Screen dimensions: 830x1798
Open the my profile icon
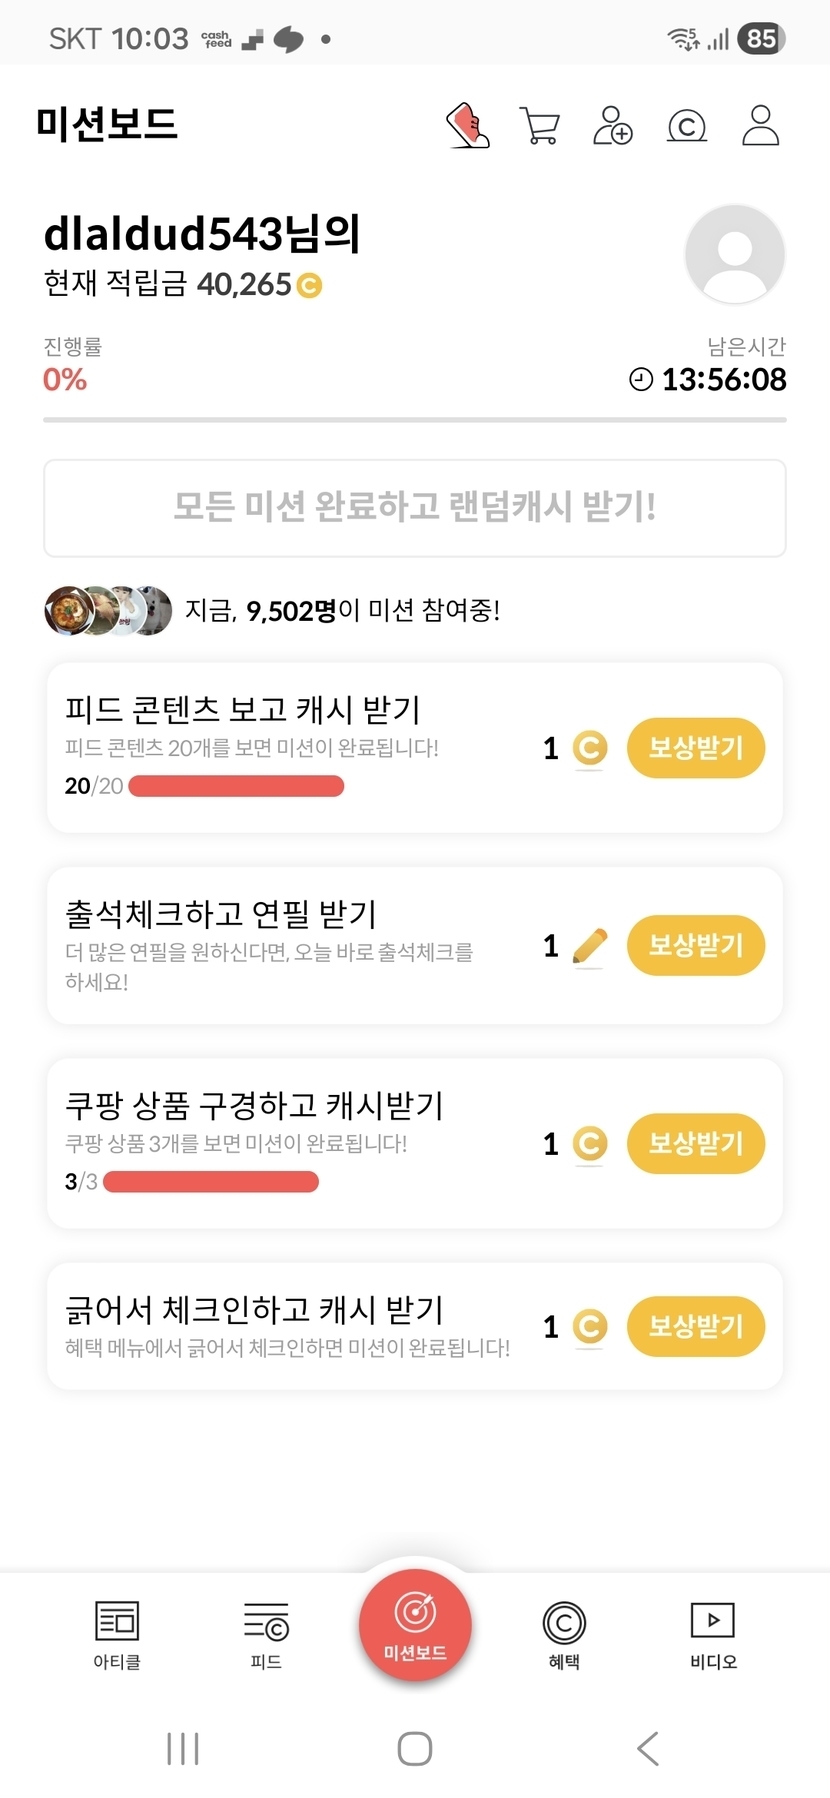point(760,126)
